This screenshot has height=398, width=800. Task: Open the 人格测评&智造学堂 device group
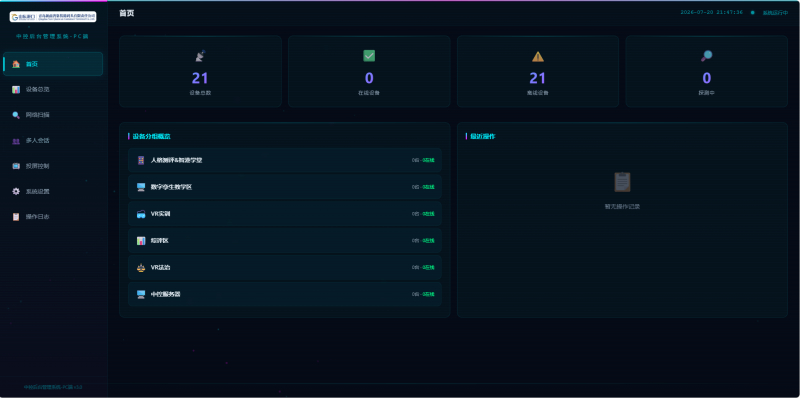[285, 160]
